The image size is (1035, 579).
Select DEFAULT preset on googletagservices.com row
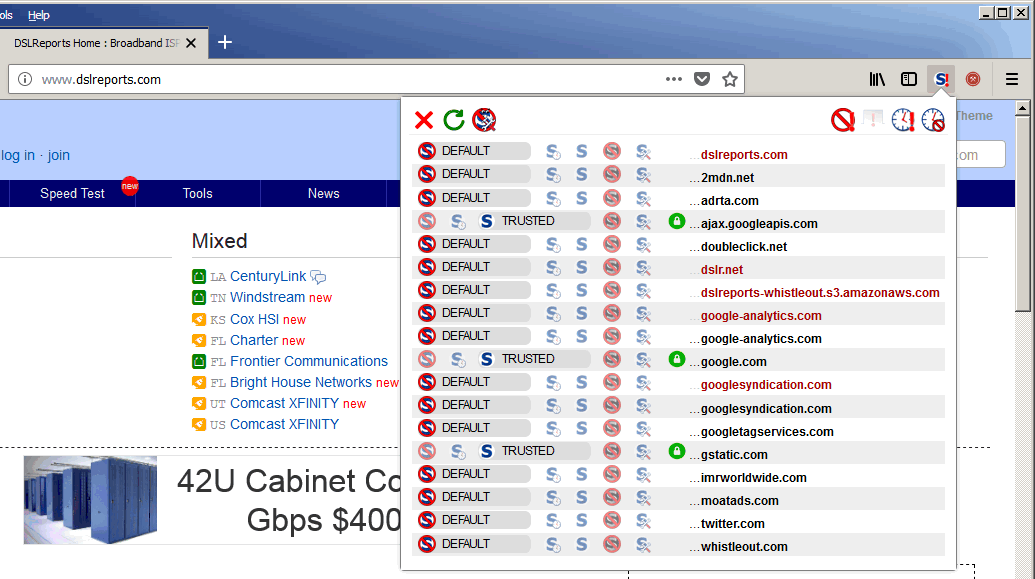point(473,428)
